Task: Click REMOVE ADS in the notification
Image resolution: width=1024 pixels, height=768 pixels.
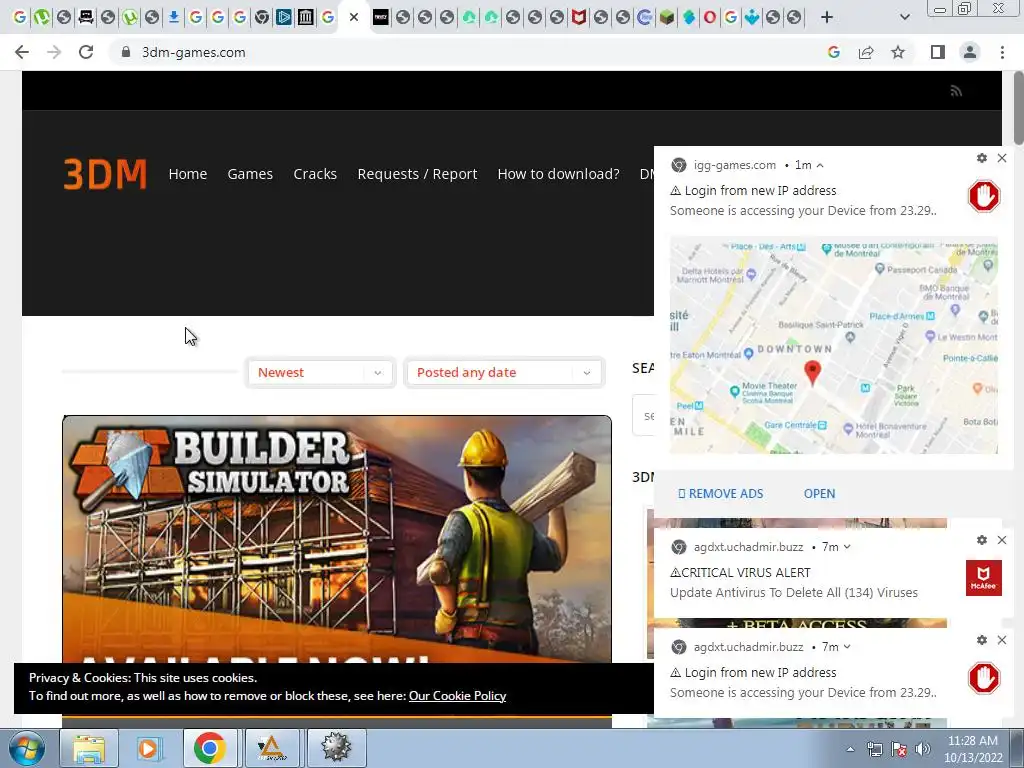Action: 720,494
